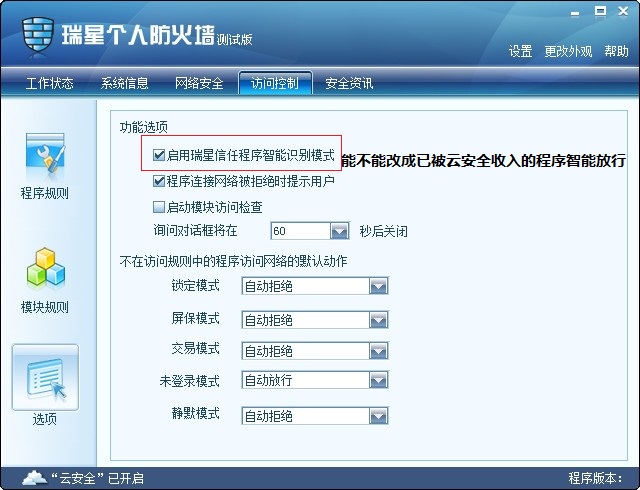Click the 更改外观 link
This screenshot has width=640, height=490.
(x=568, y=51)
